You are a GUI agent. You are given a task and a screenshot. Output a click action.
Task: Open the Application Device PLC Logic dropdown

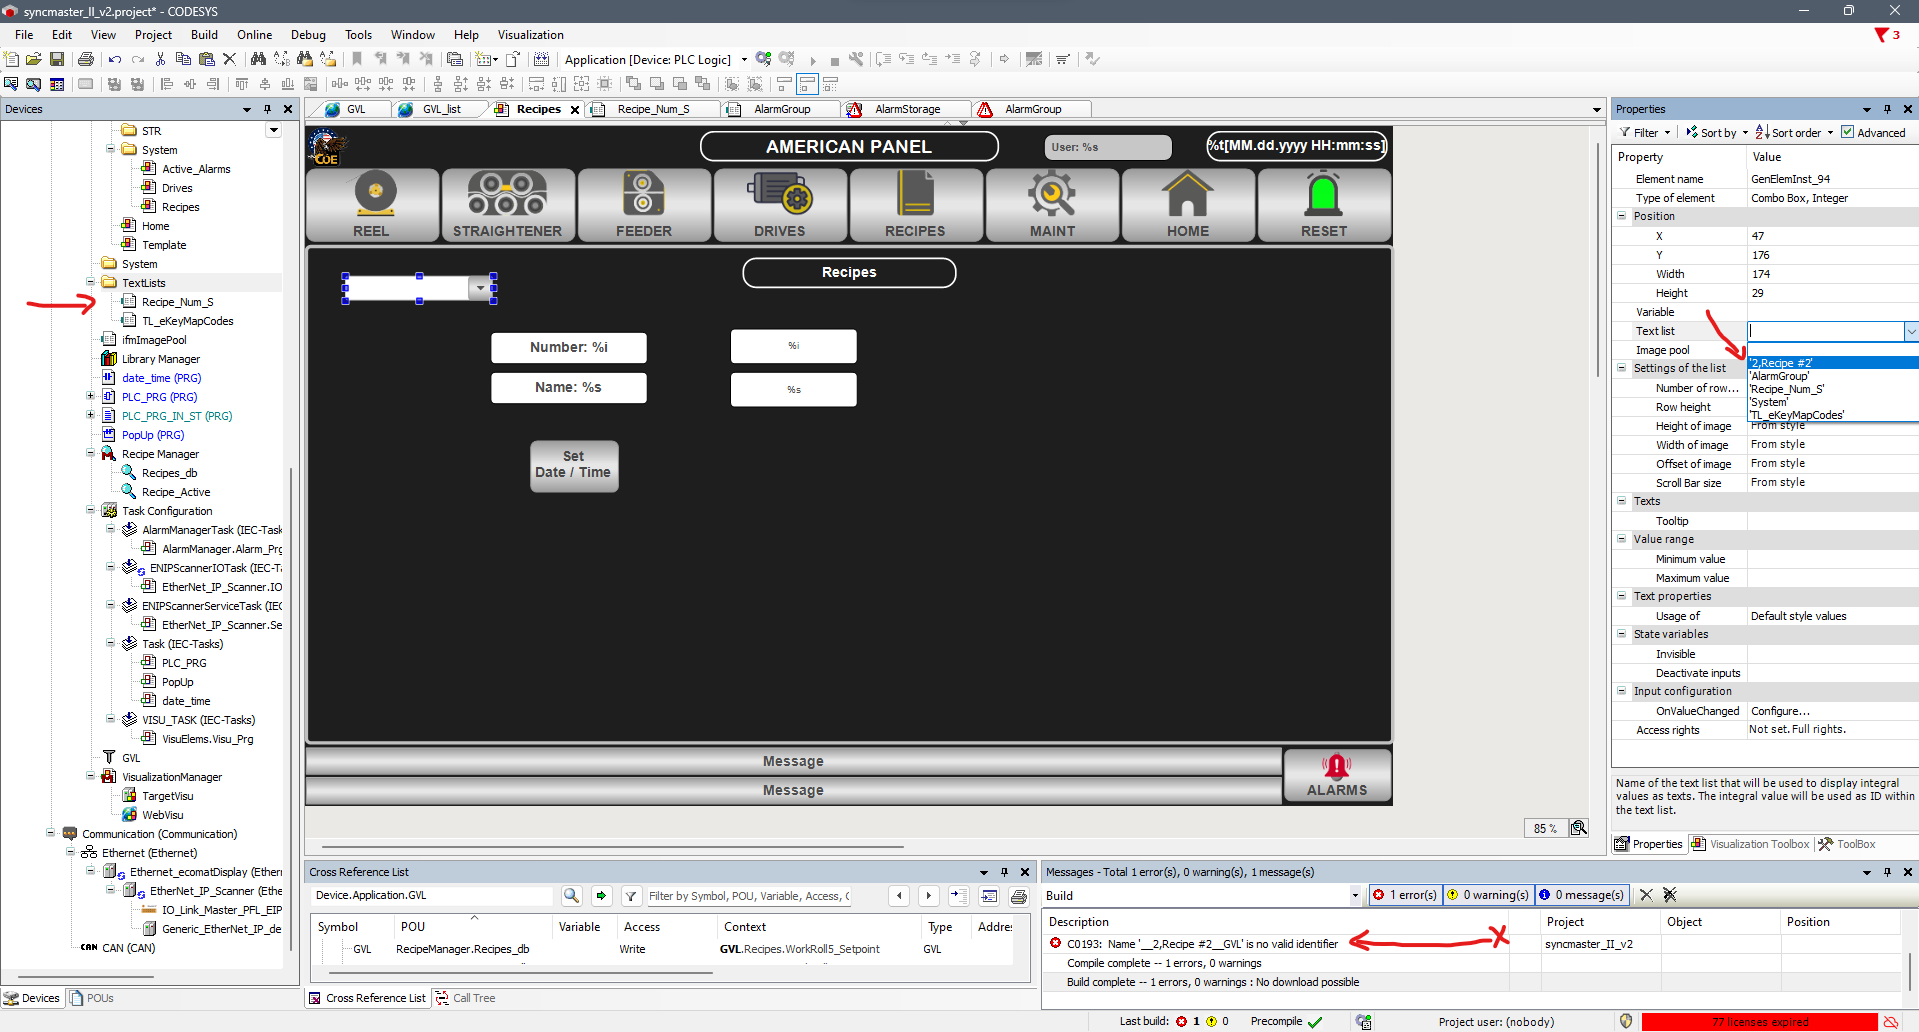(x=744, y=60)
